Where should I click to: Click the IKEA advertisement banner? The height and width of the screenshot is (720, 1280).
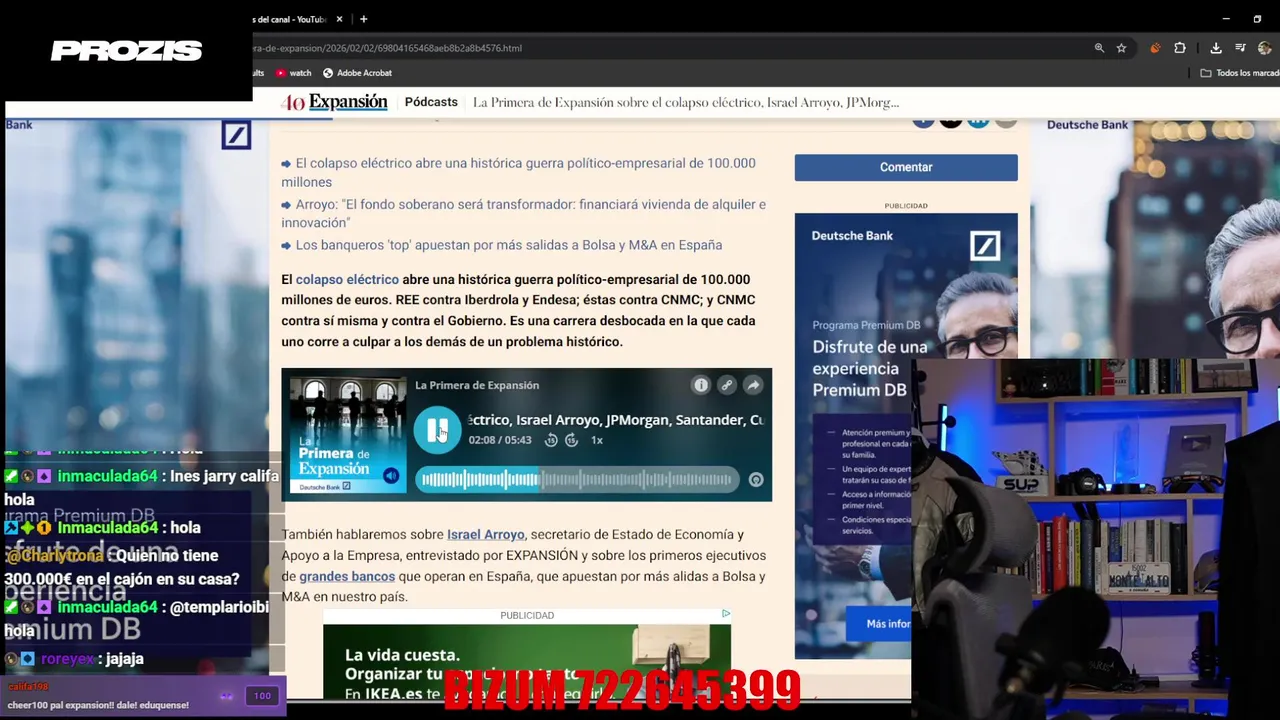527,661
